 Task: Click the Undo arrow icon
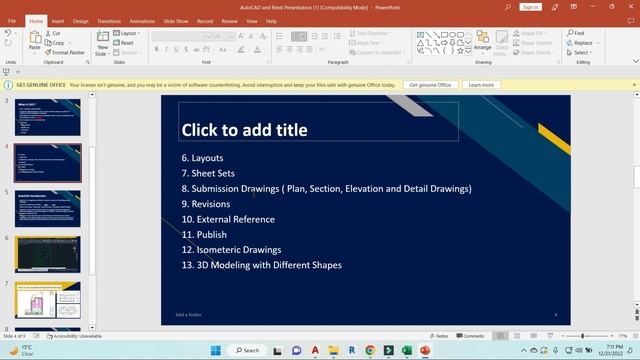coord(8,33)
